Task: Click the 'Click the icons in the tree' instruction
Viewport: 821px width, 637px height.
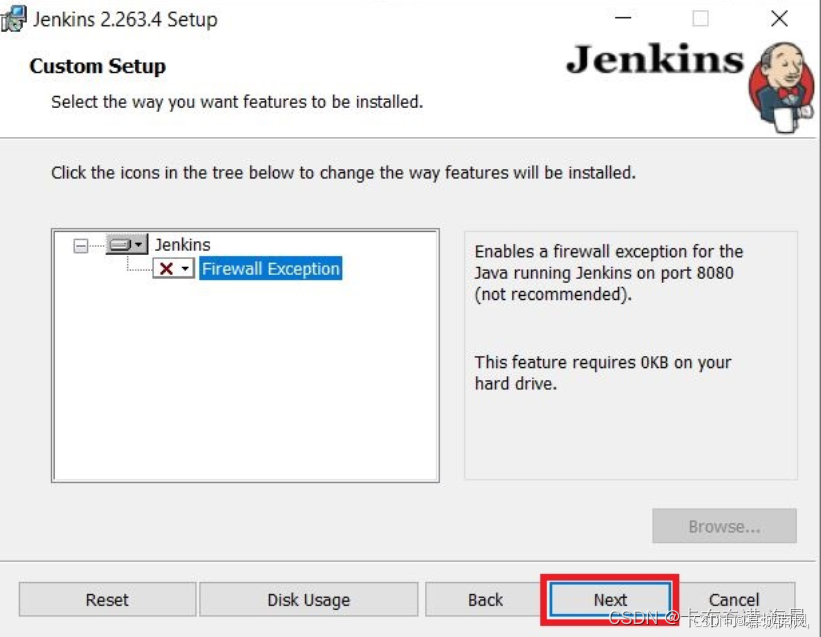Action: click(x=343, y=172)
